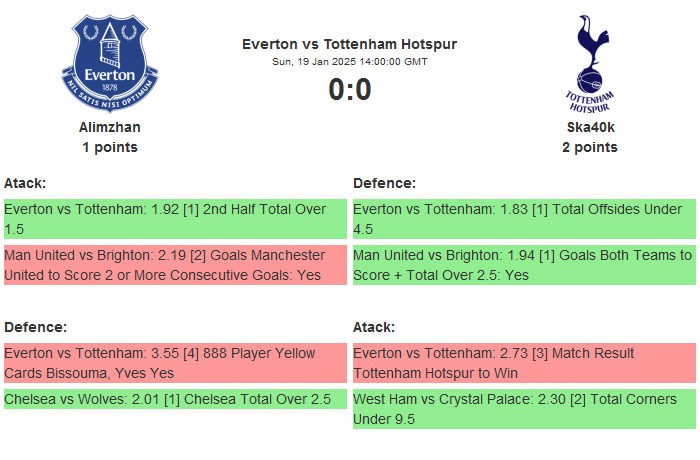Viewport: 700px width, 460px height.
Task: Select the Total Corners Under 9.5 bet
Action: (x=523, y=409)
